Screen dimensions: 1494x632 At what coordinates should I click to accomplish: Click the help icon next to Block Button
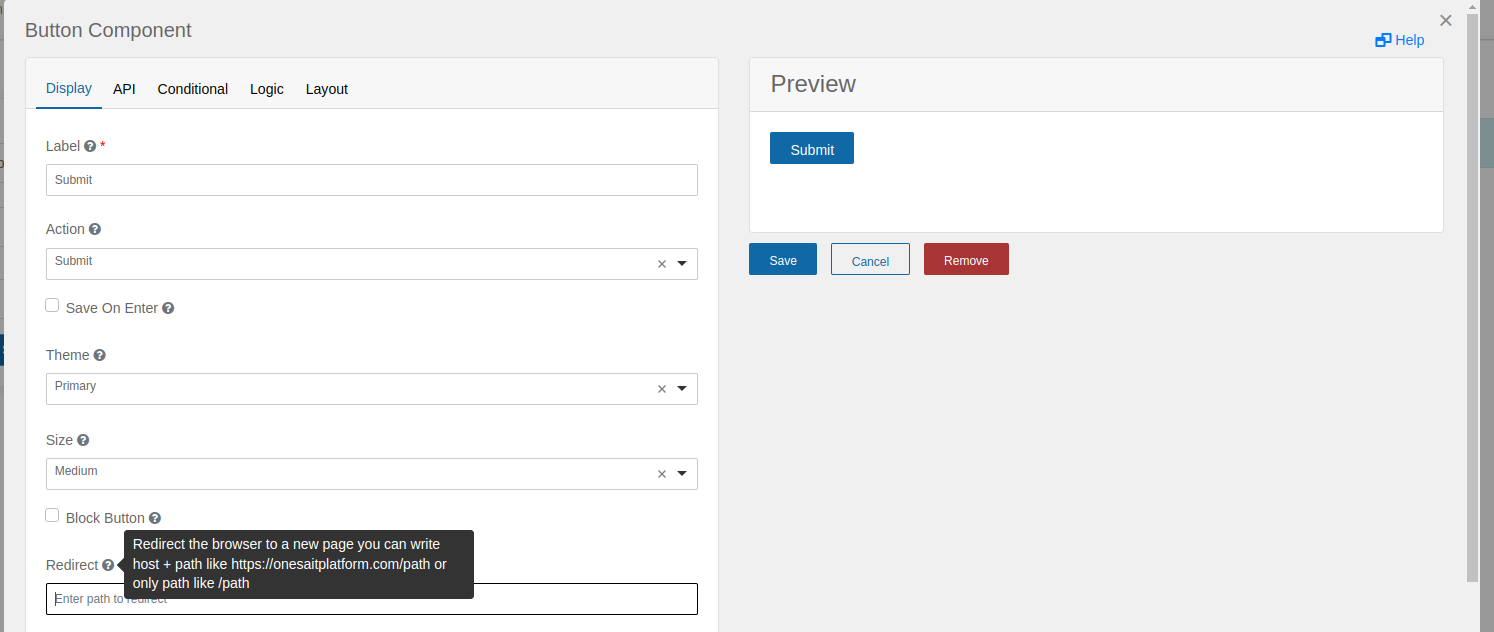155,517
